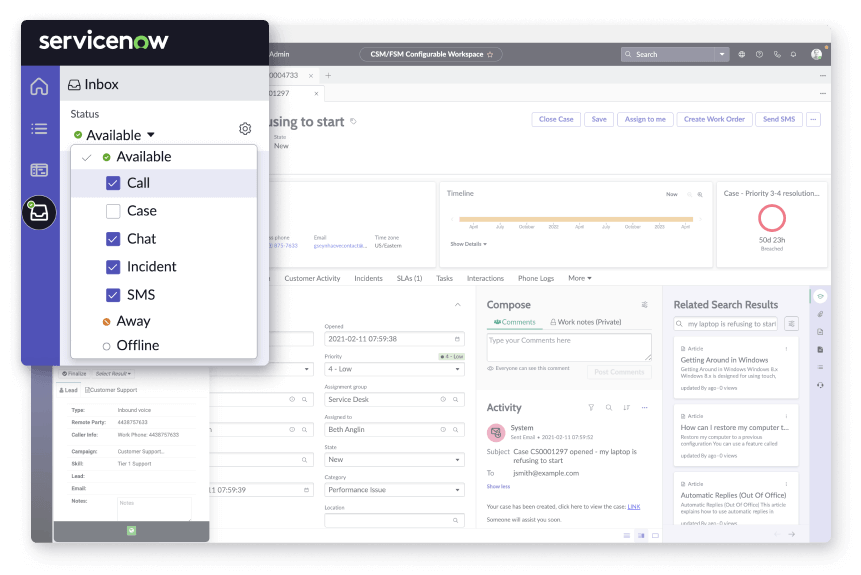Switch to Customer Activity tab

(x=312, y=278)
